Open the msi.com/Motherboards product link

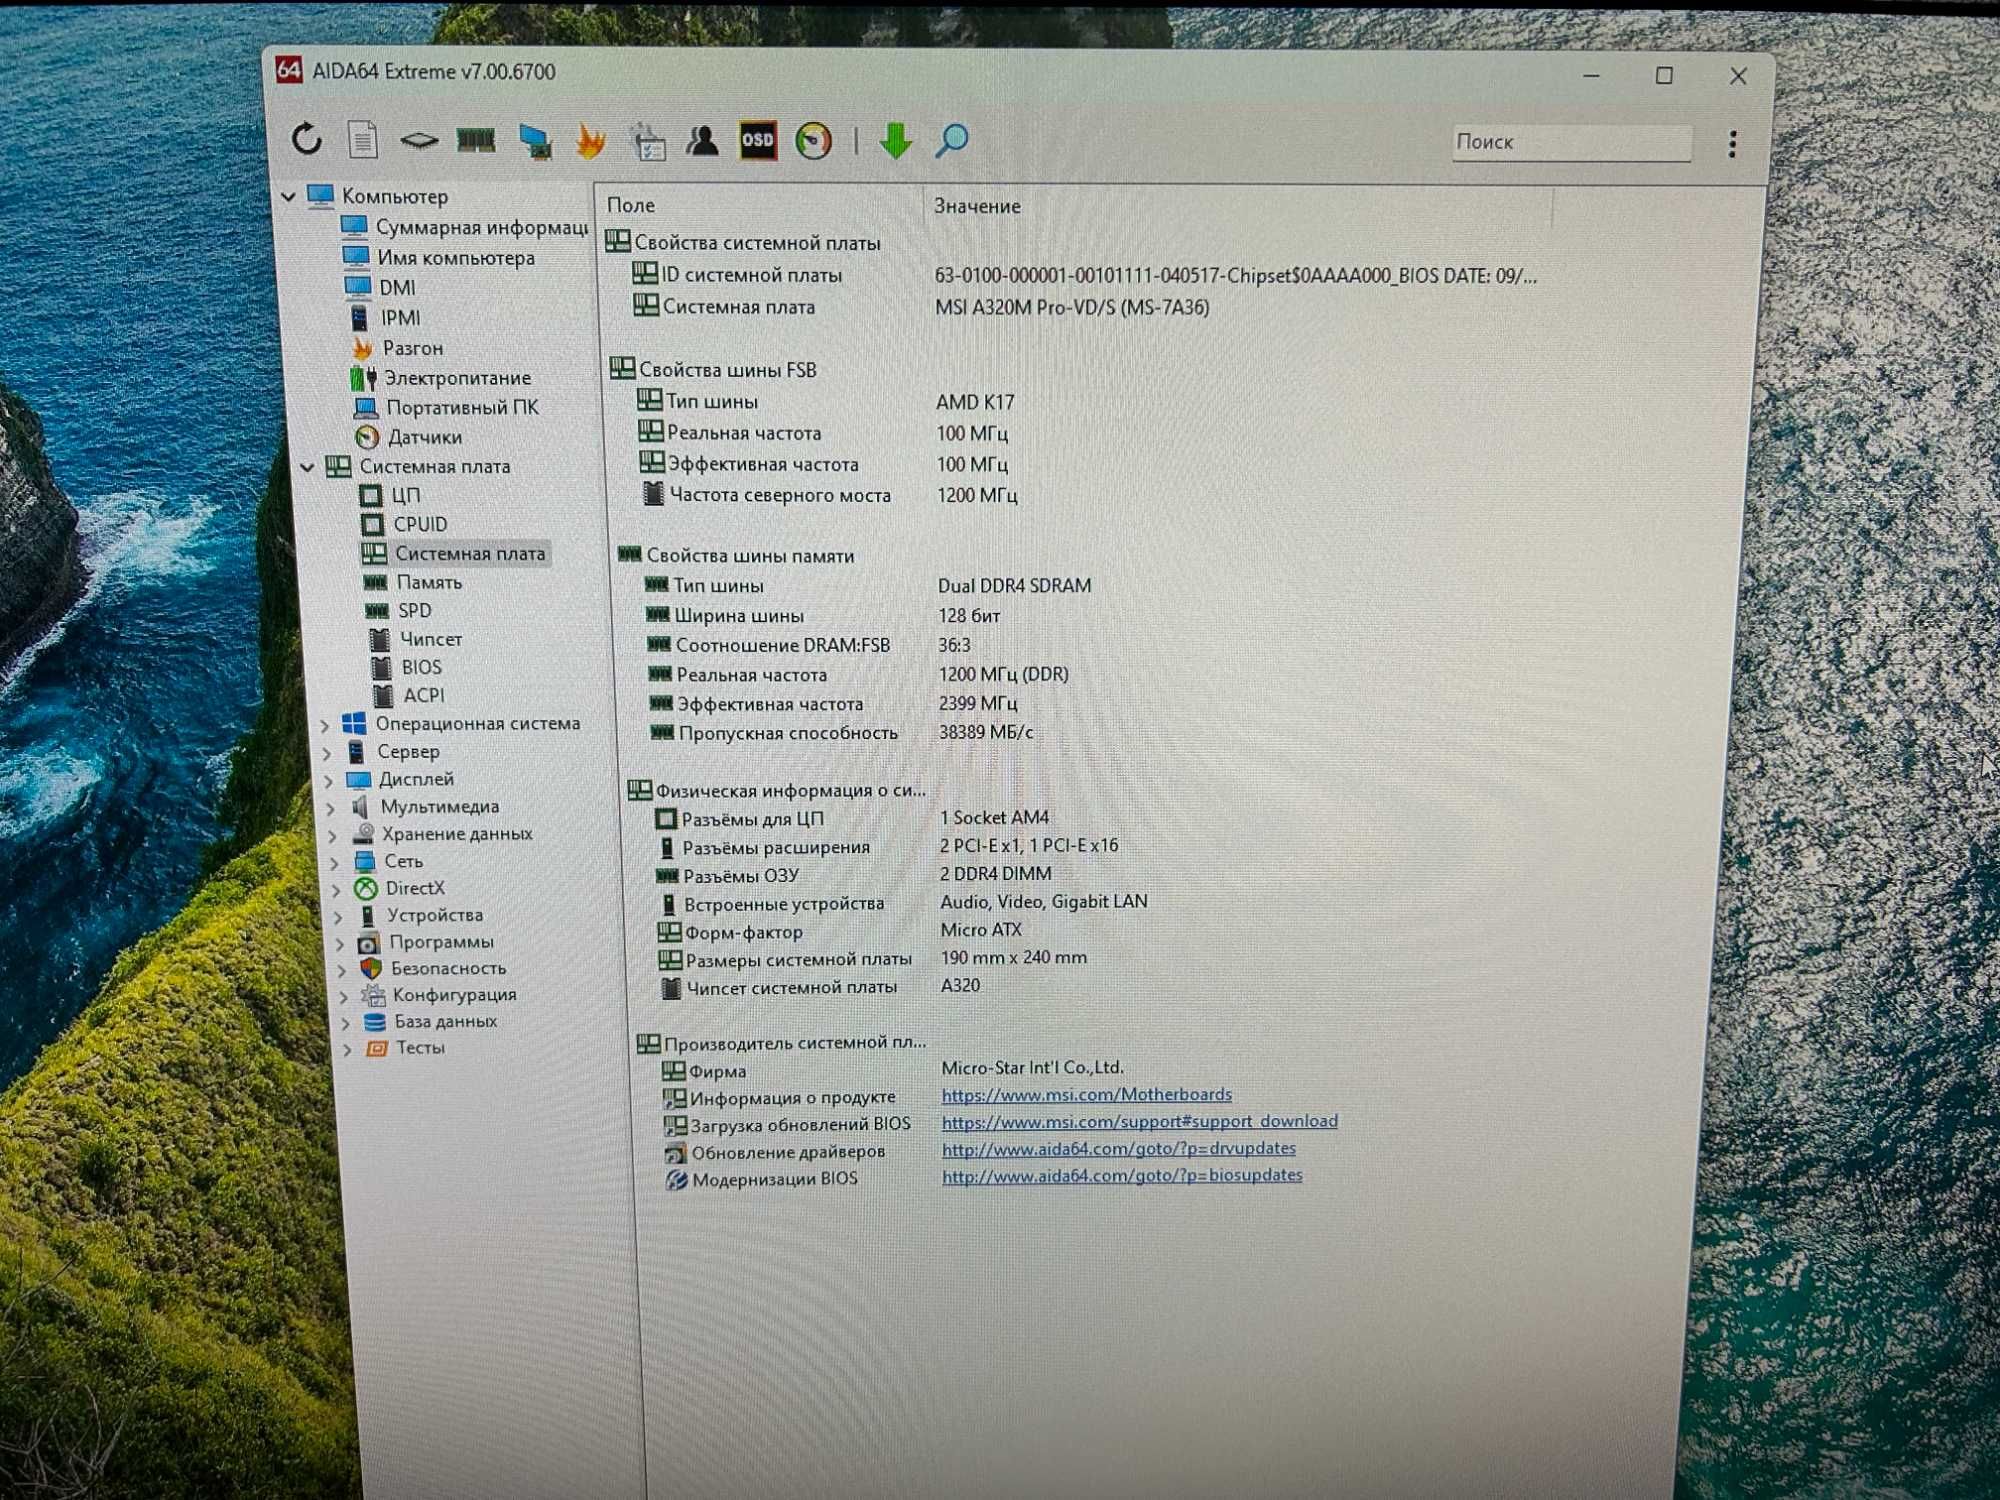tap(1087, 1095)
